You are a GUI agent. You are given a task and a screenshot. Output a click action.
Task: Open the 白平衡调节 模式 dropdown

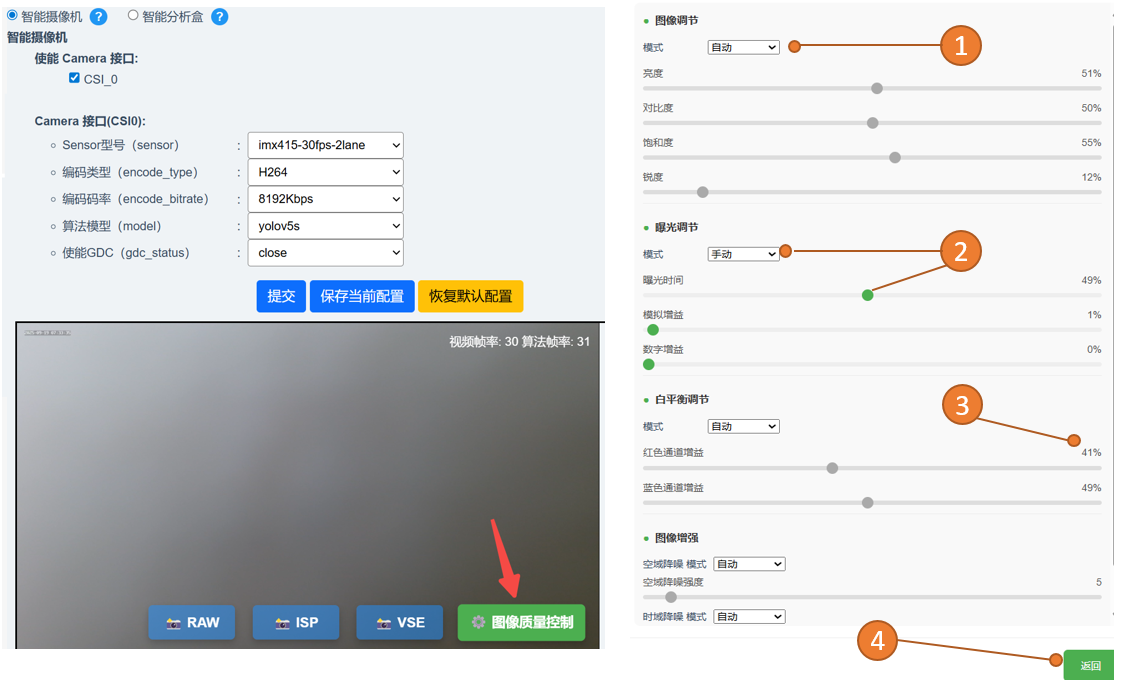pyautogui.click(x=743, y=427)
